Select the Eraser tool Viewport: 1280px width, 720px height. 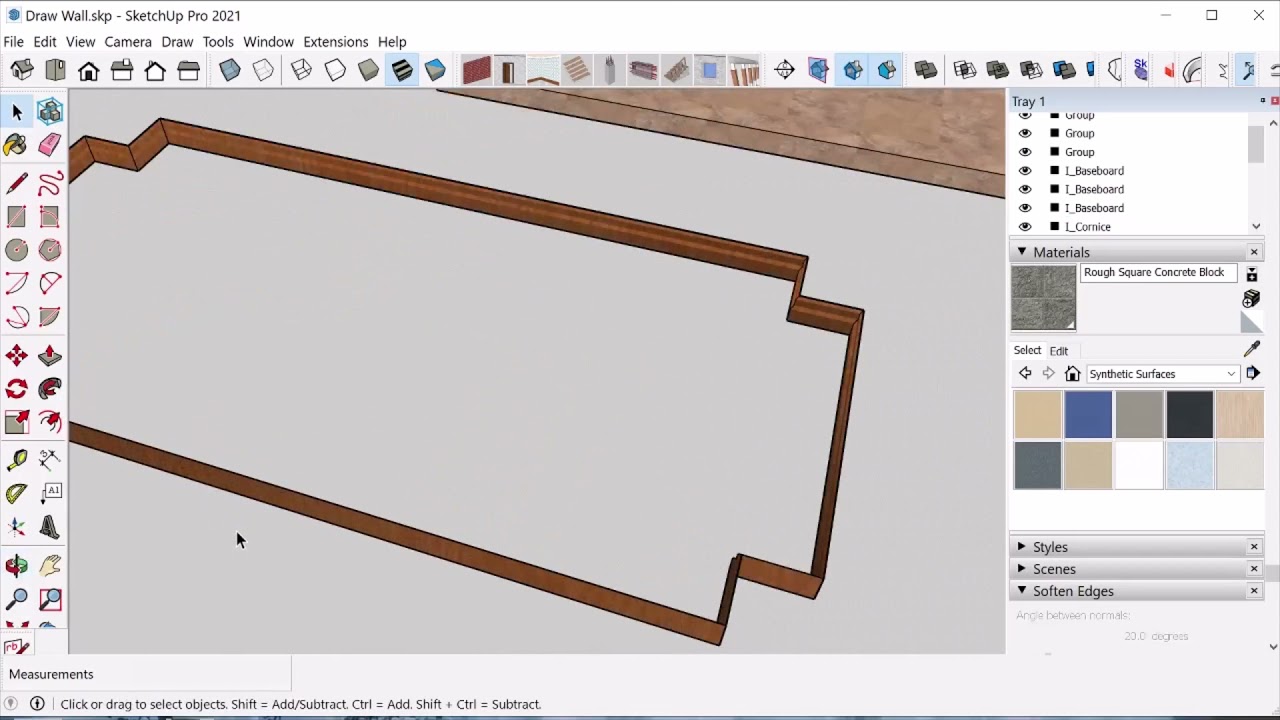(49, 145)
